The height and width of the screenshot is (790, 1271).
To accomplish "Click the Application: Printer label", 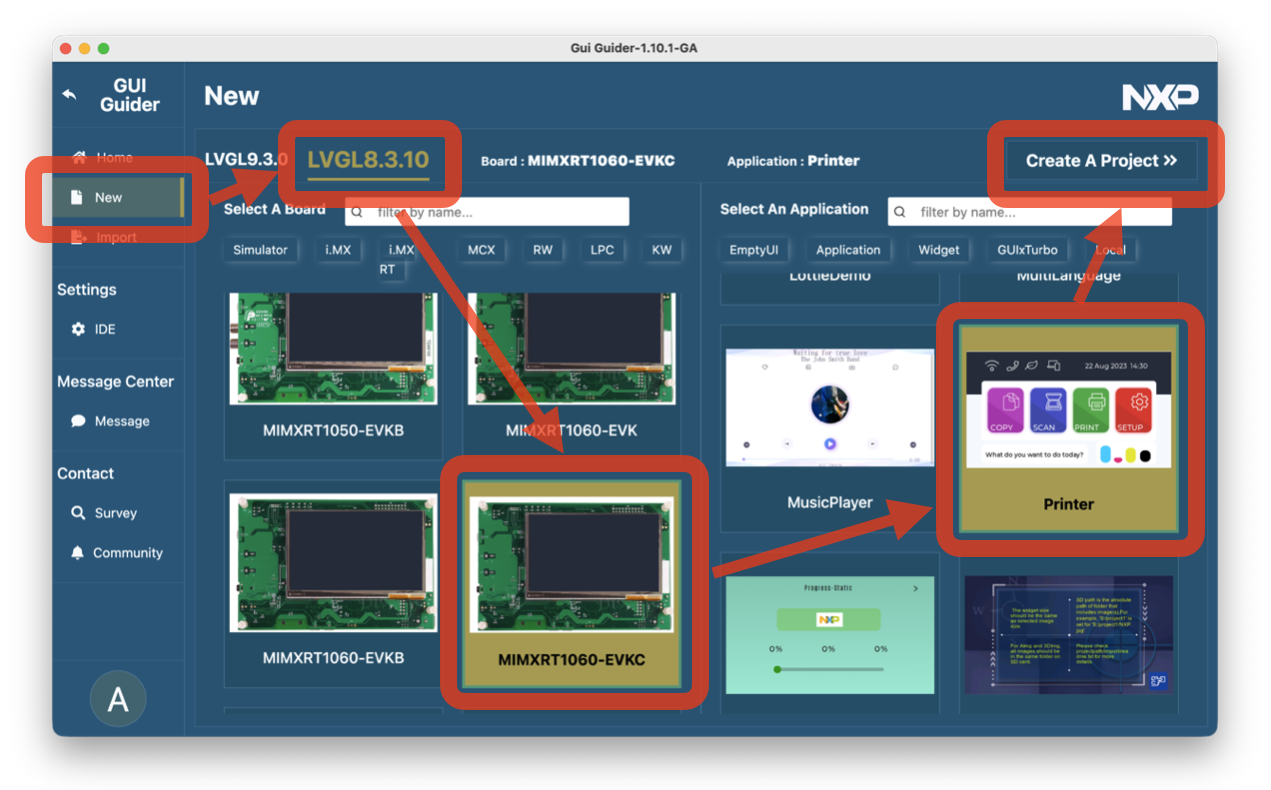I will click(793, 161).
